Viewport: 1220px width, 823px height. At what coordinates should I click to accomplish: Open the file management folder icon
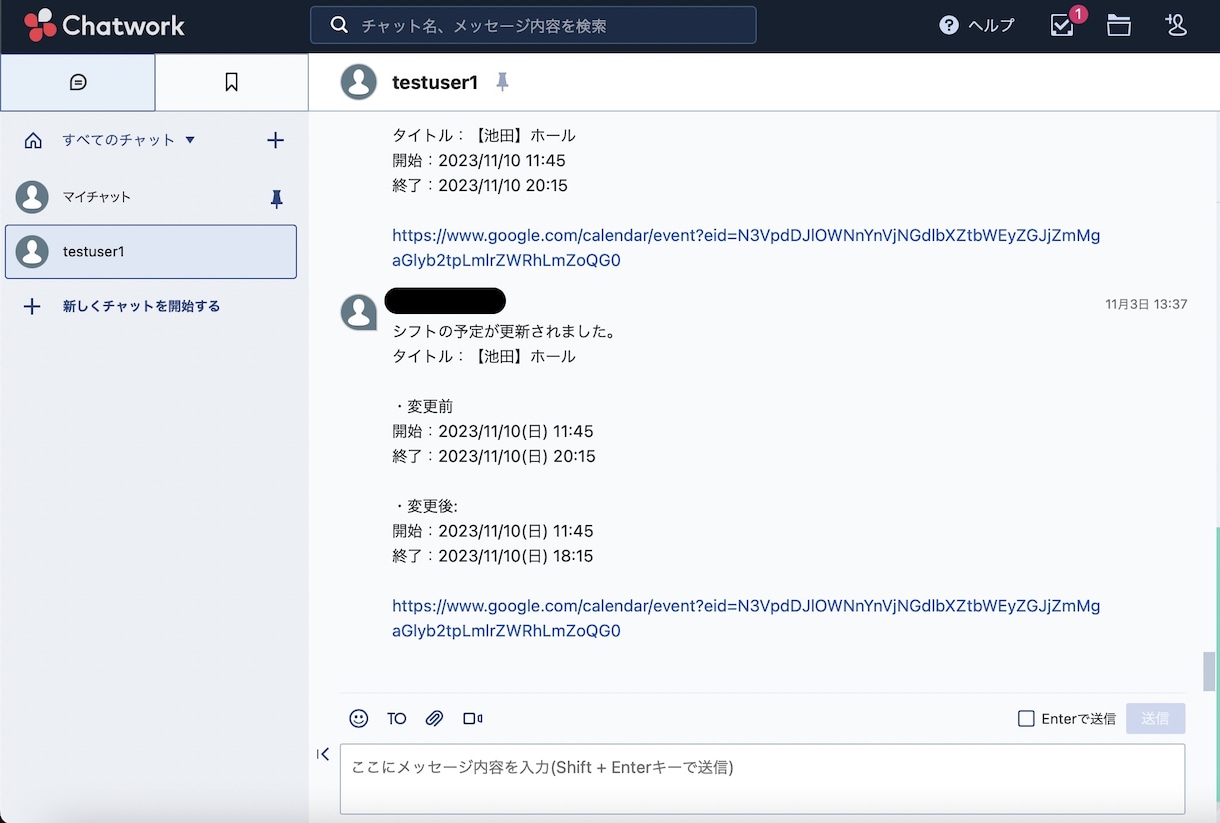[x=1119, y=26]
